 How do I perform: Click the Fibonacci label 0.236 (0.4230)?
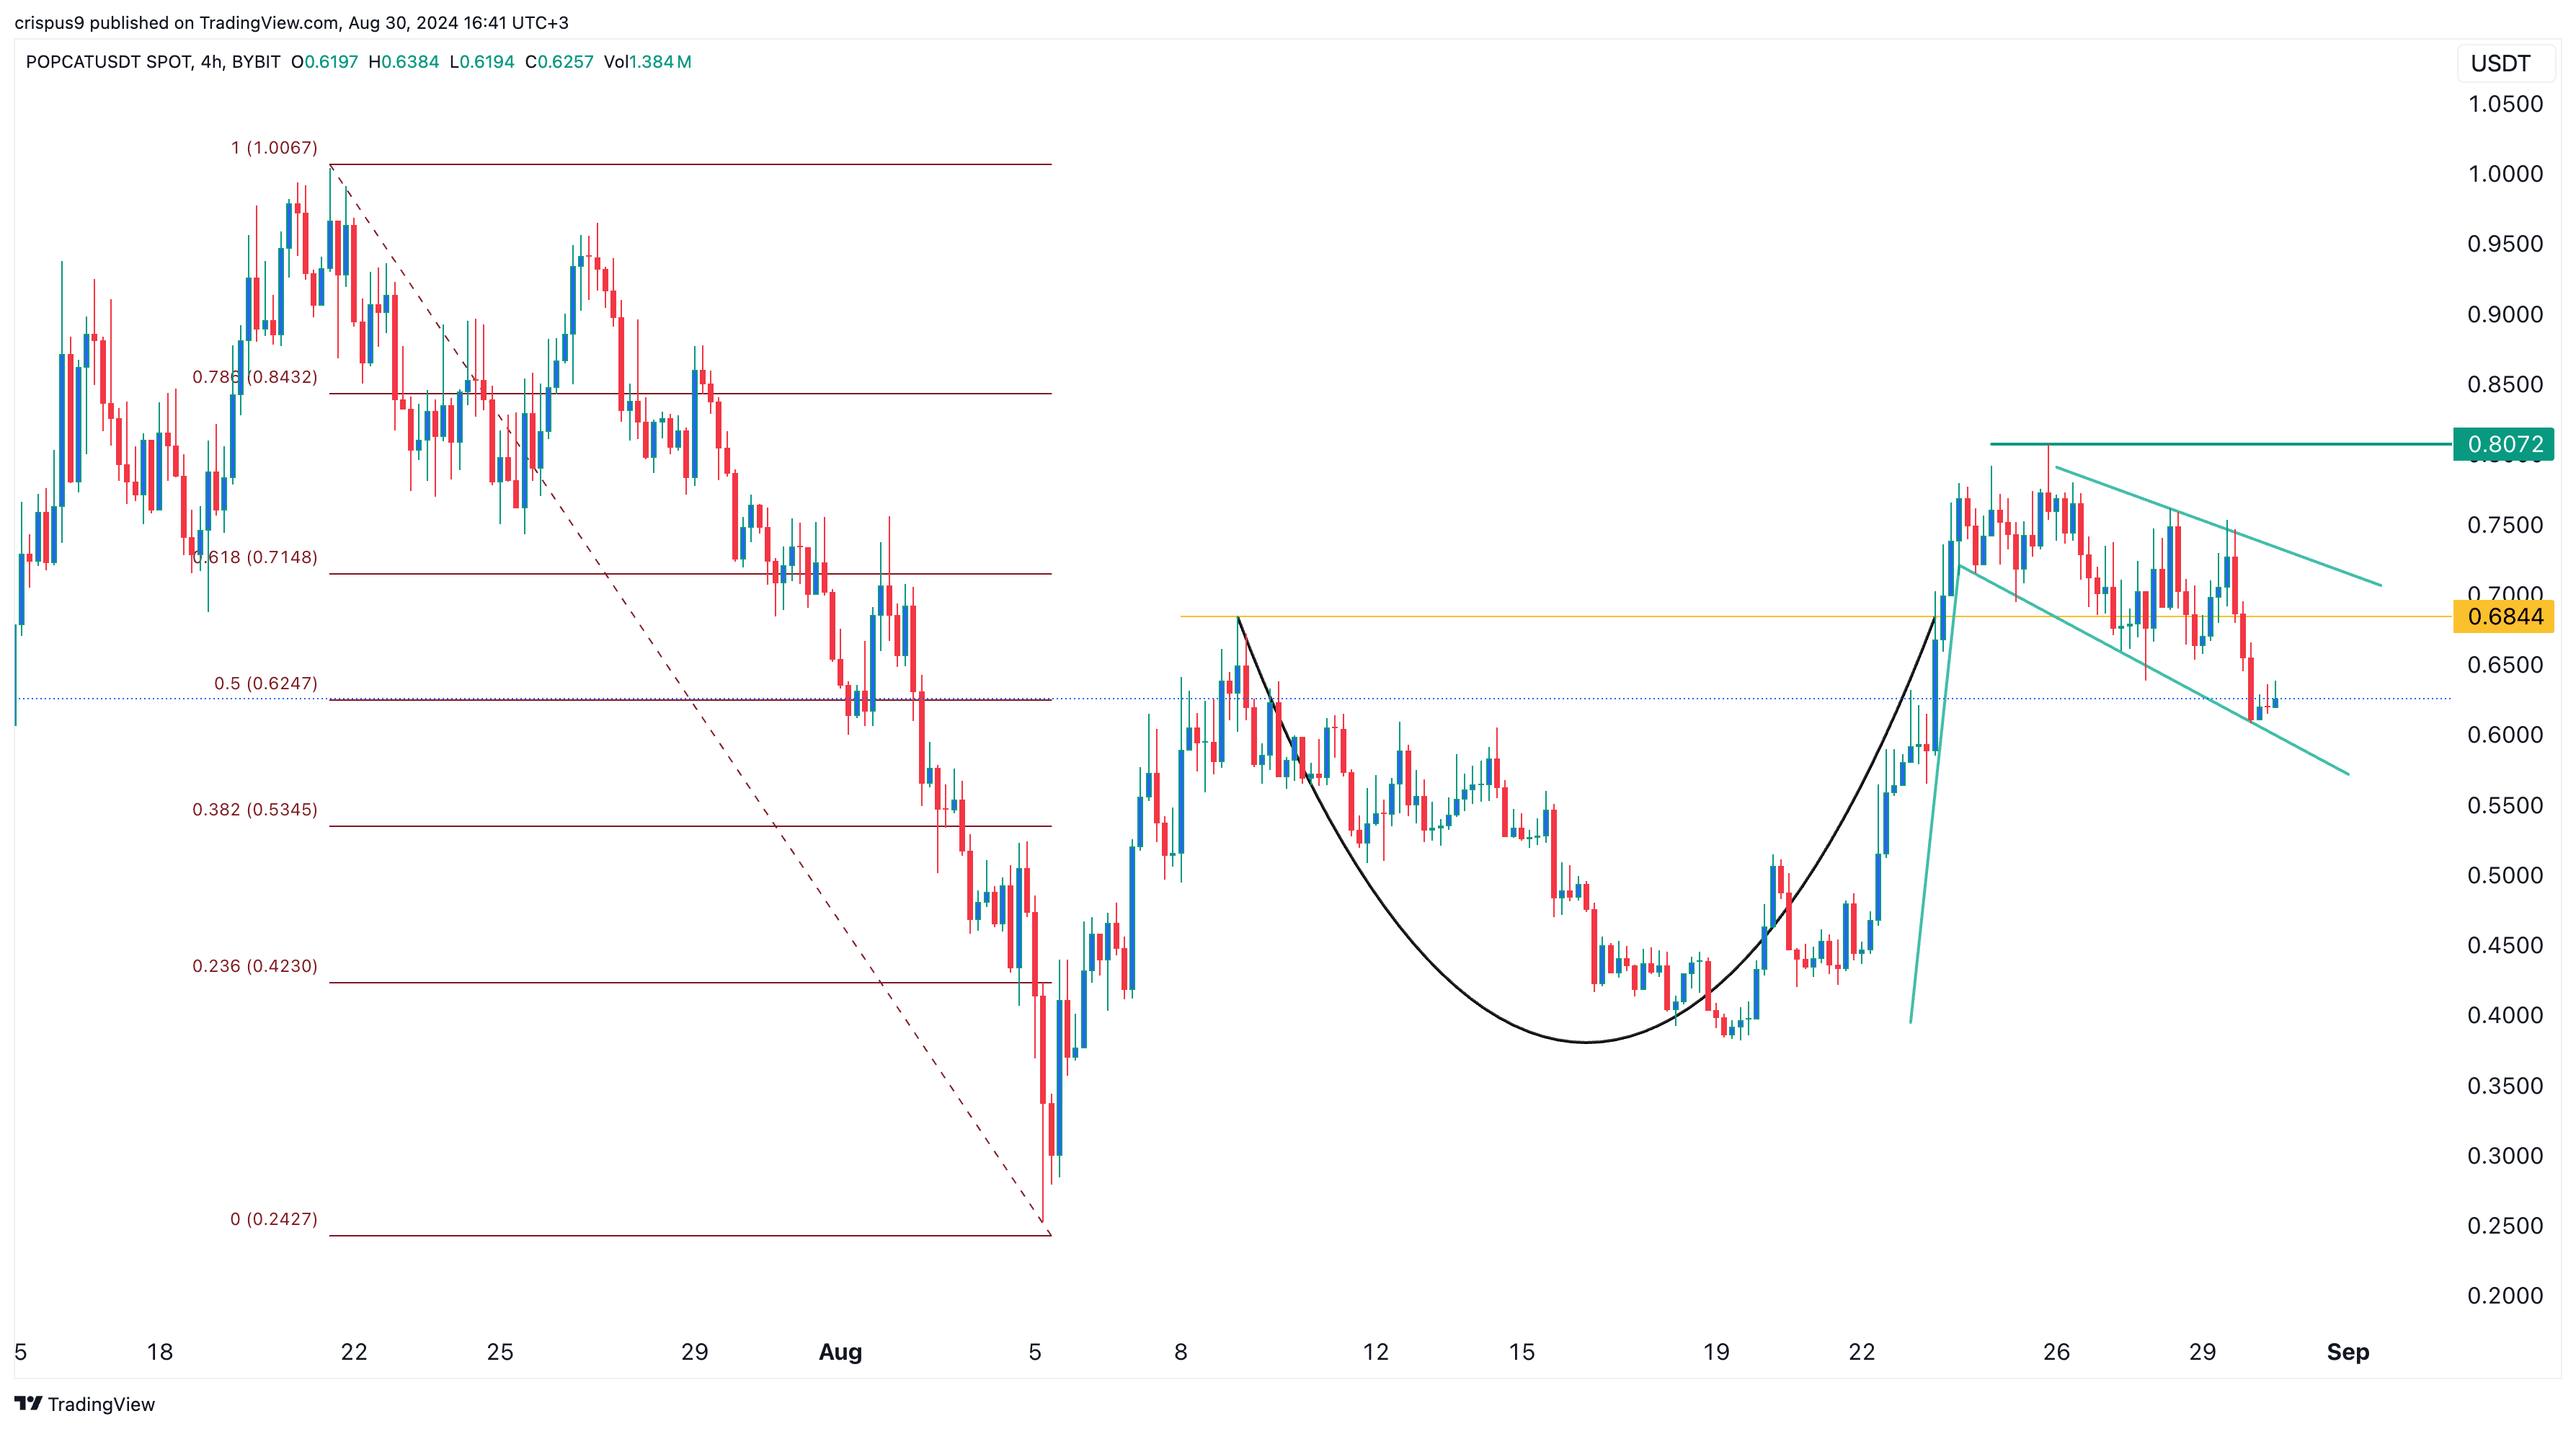coord(255,966)
